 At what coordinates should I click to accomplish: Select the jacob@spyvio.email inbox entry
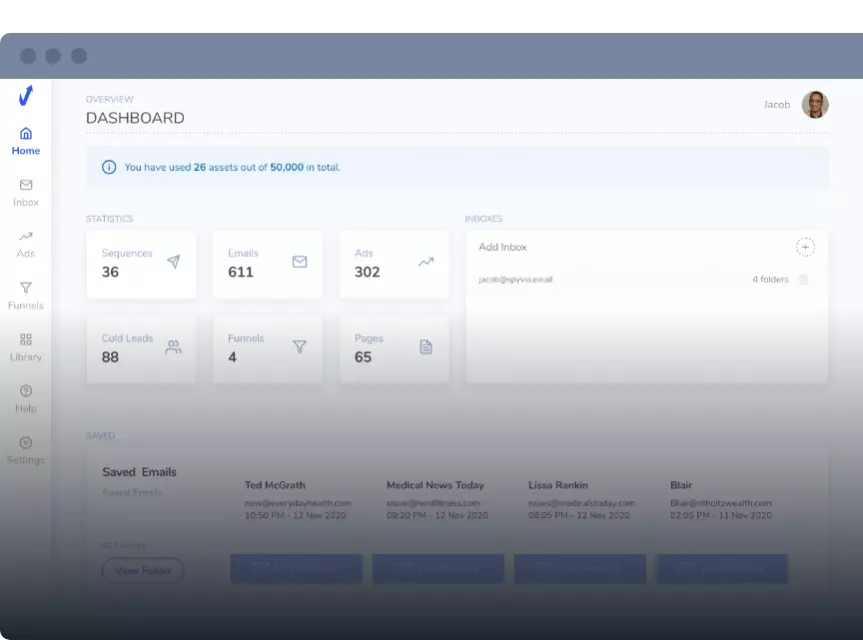pyautogui.click(x=516, y=280)
